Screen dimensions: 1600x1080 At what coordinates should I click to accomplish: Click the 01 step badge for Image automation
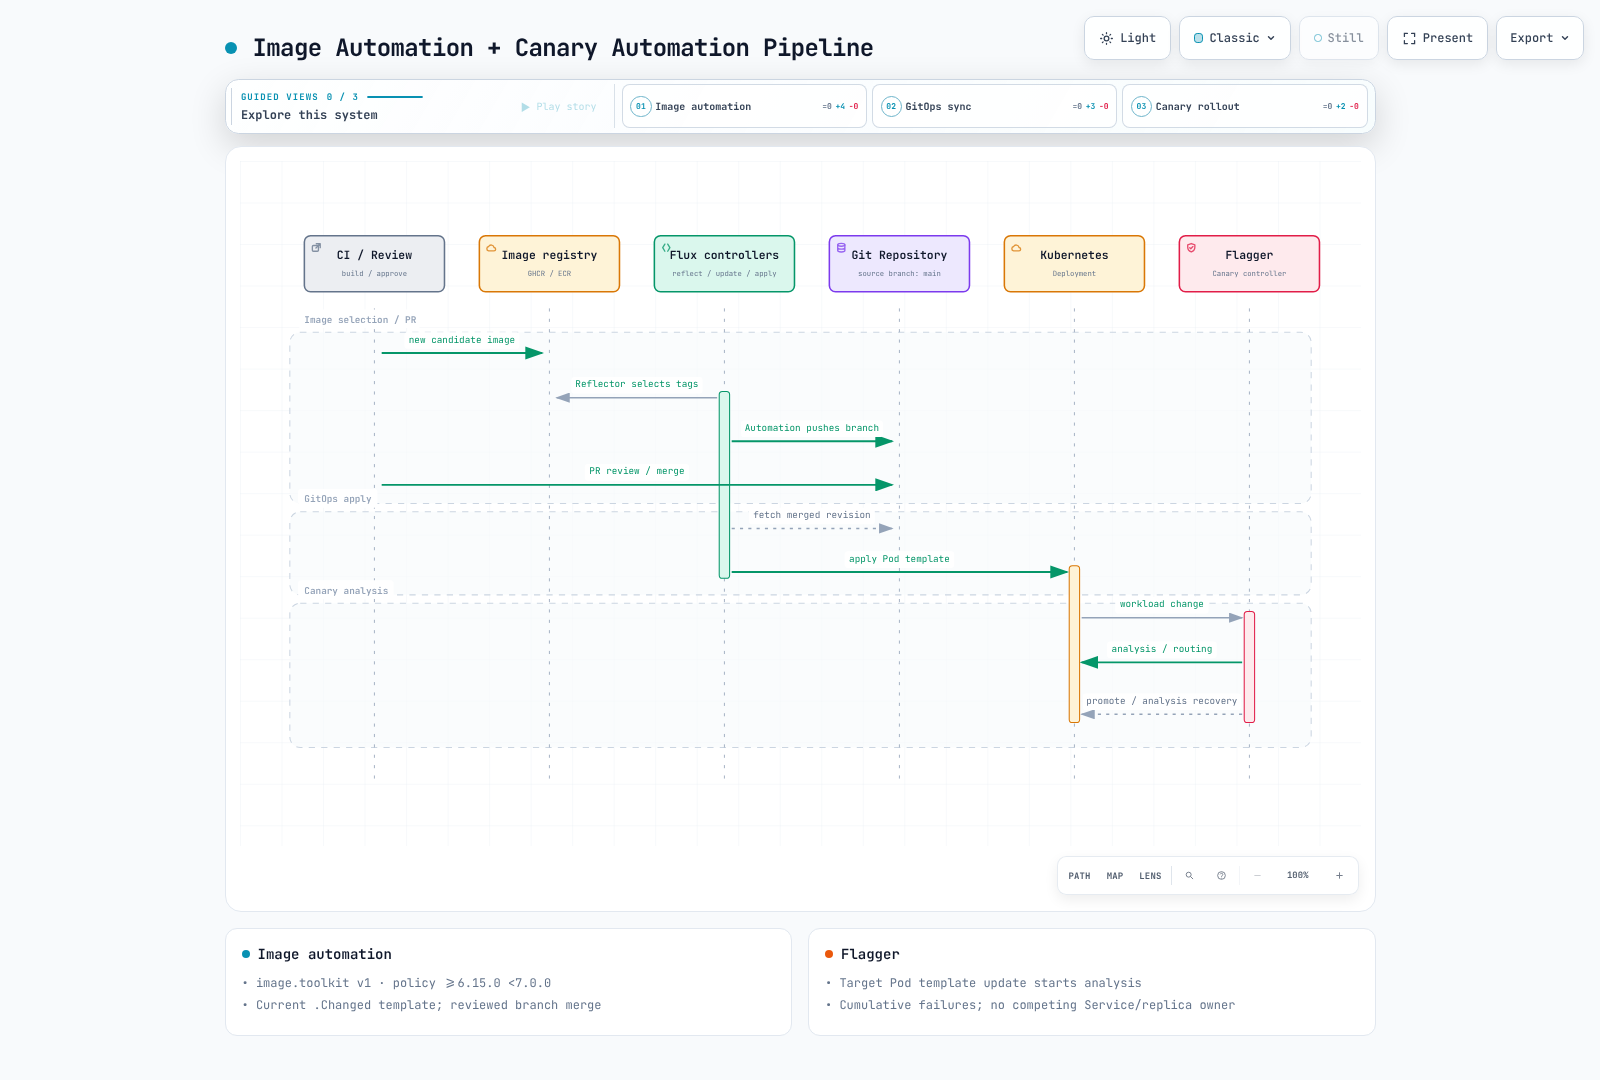click(x=641, y=107)
